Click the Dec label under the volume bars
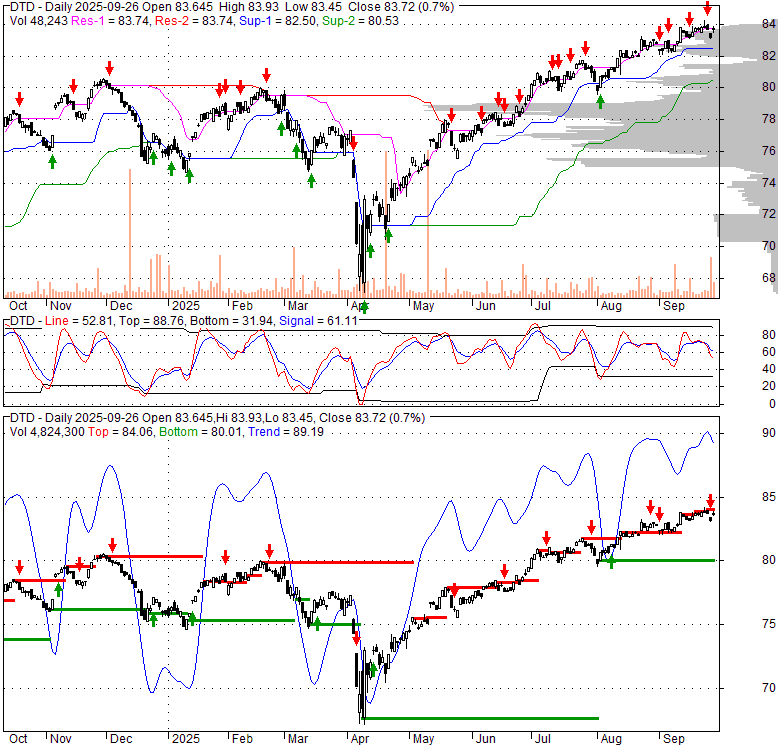The width and height of the screenshot is (780, 745). 121,306
